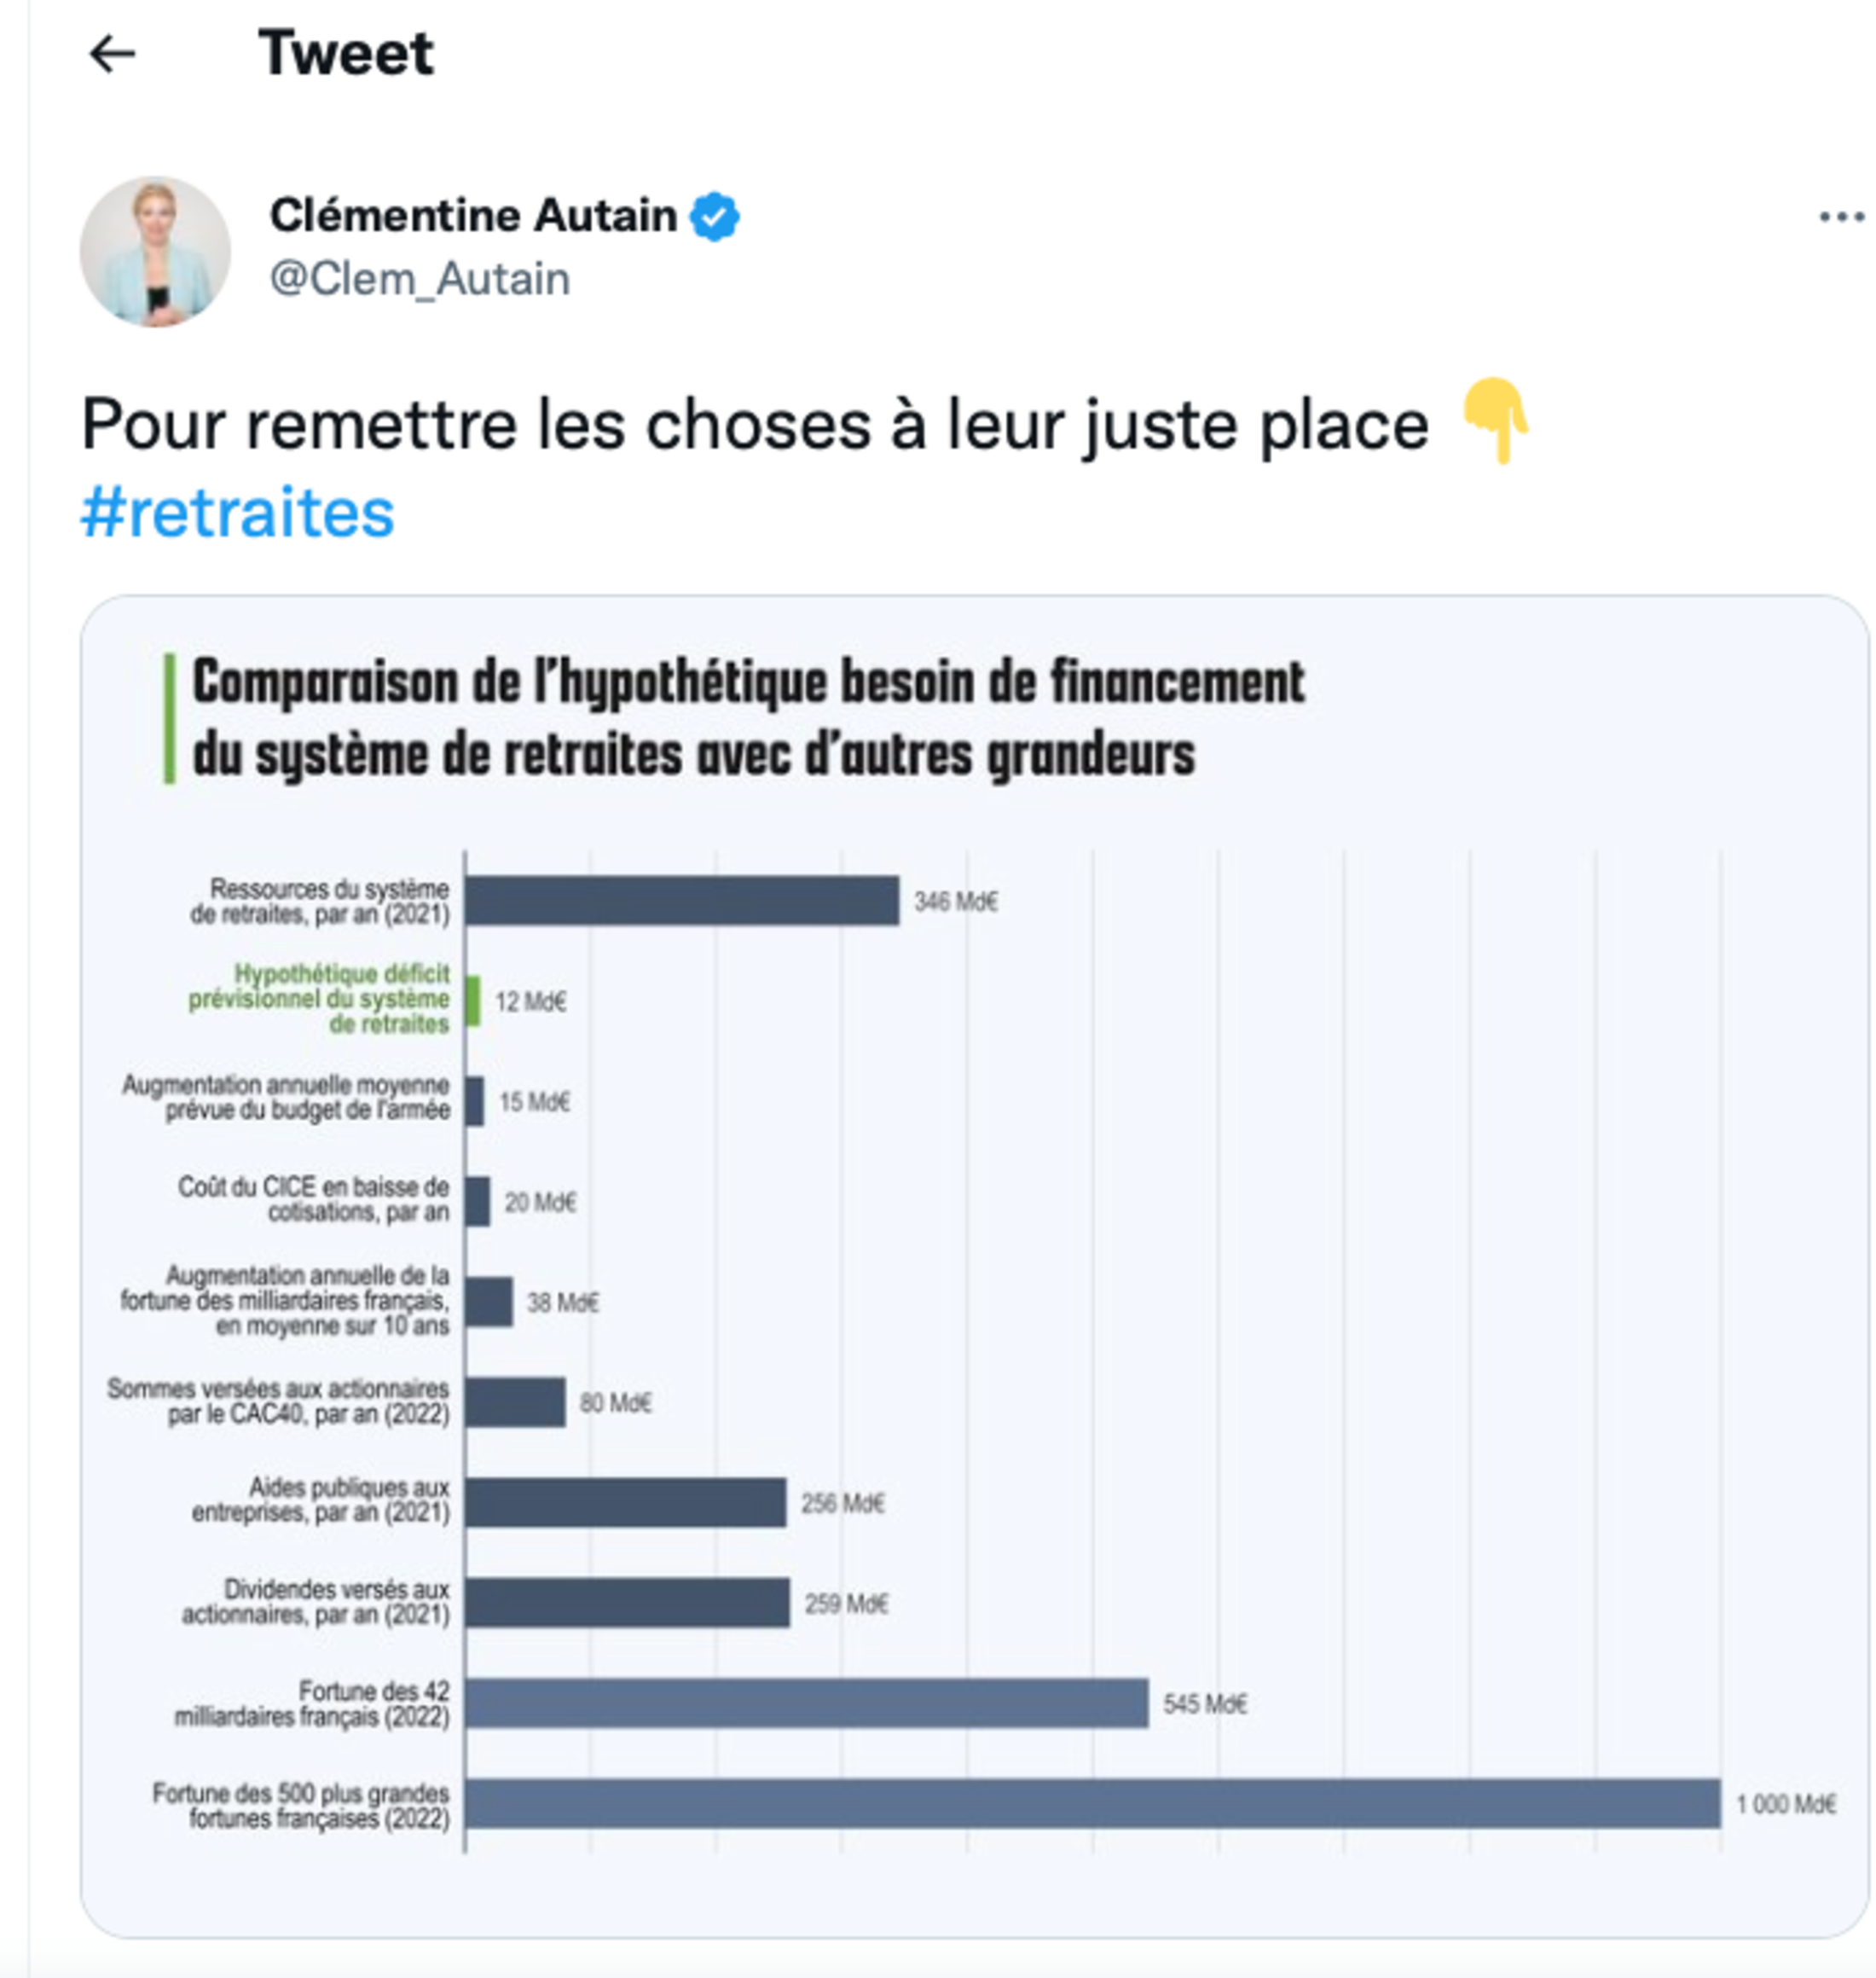Click the Tweet header title
The width and height of the screenshot is (1876, 1978).
point(345,53)
